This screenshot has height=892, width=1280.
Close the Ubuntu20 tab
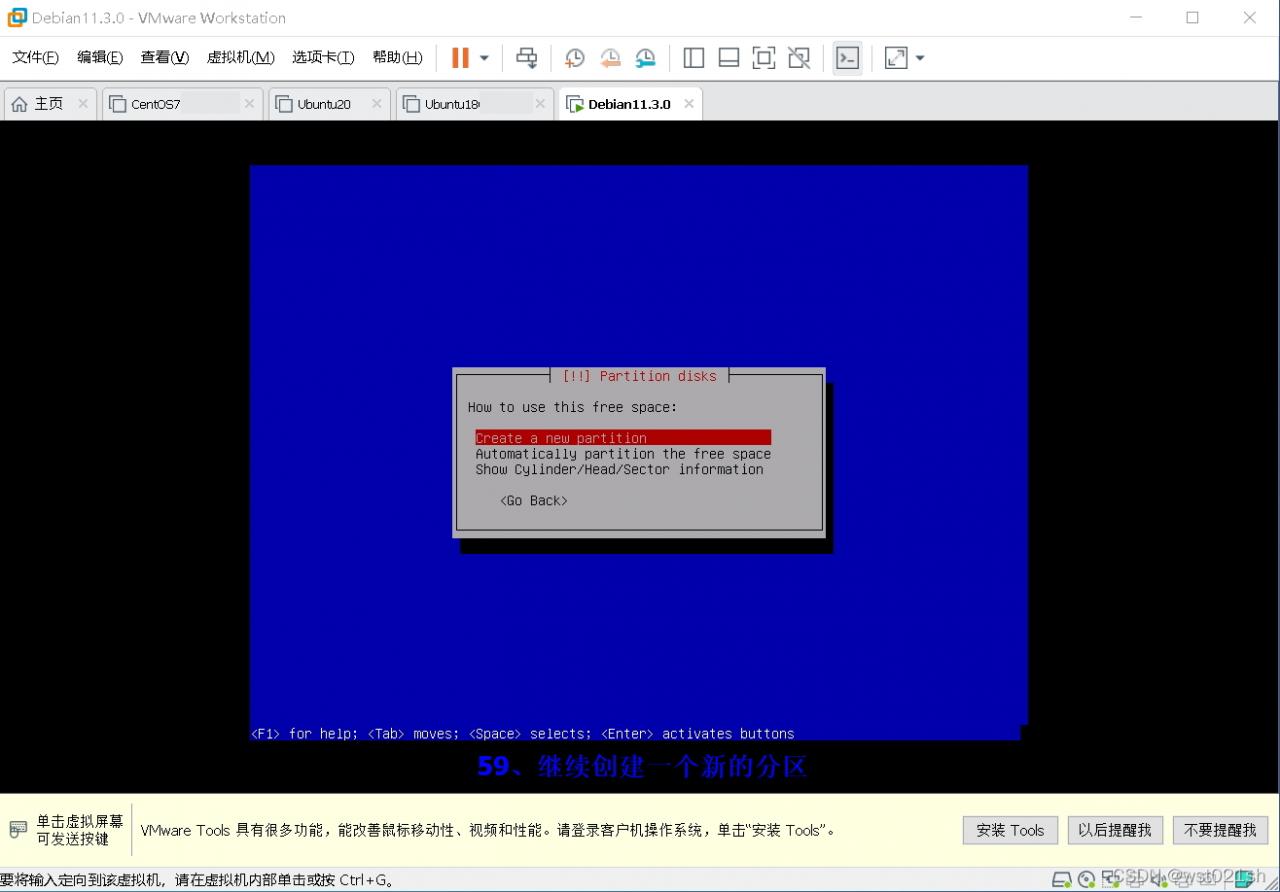click(x=377, y=104)
